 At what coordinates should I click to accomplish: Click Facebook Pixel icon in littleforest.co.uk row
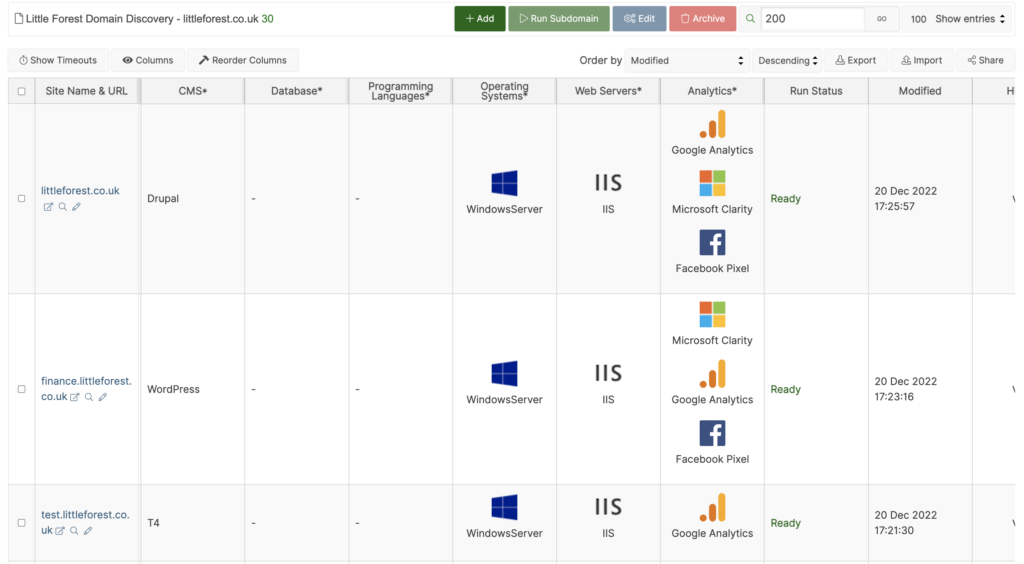712,243
